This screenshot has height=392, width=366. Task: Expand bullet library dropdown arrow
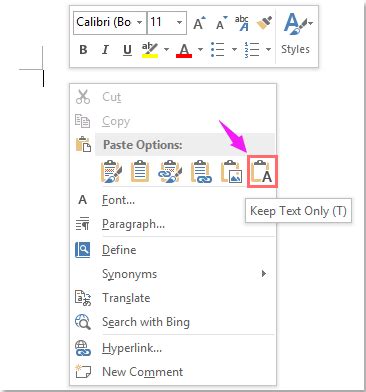234,50
